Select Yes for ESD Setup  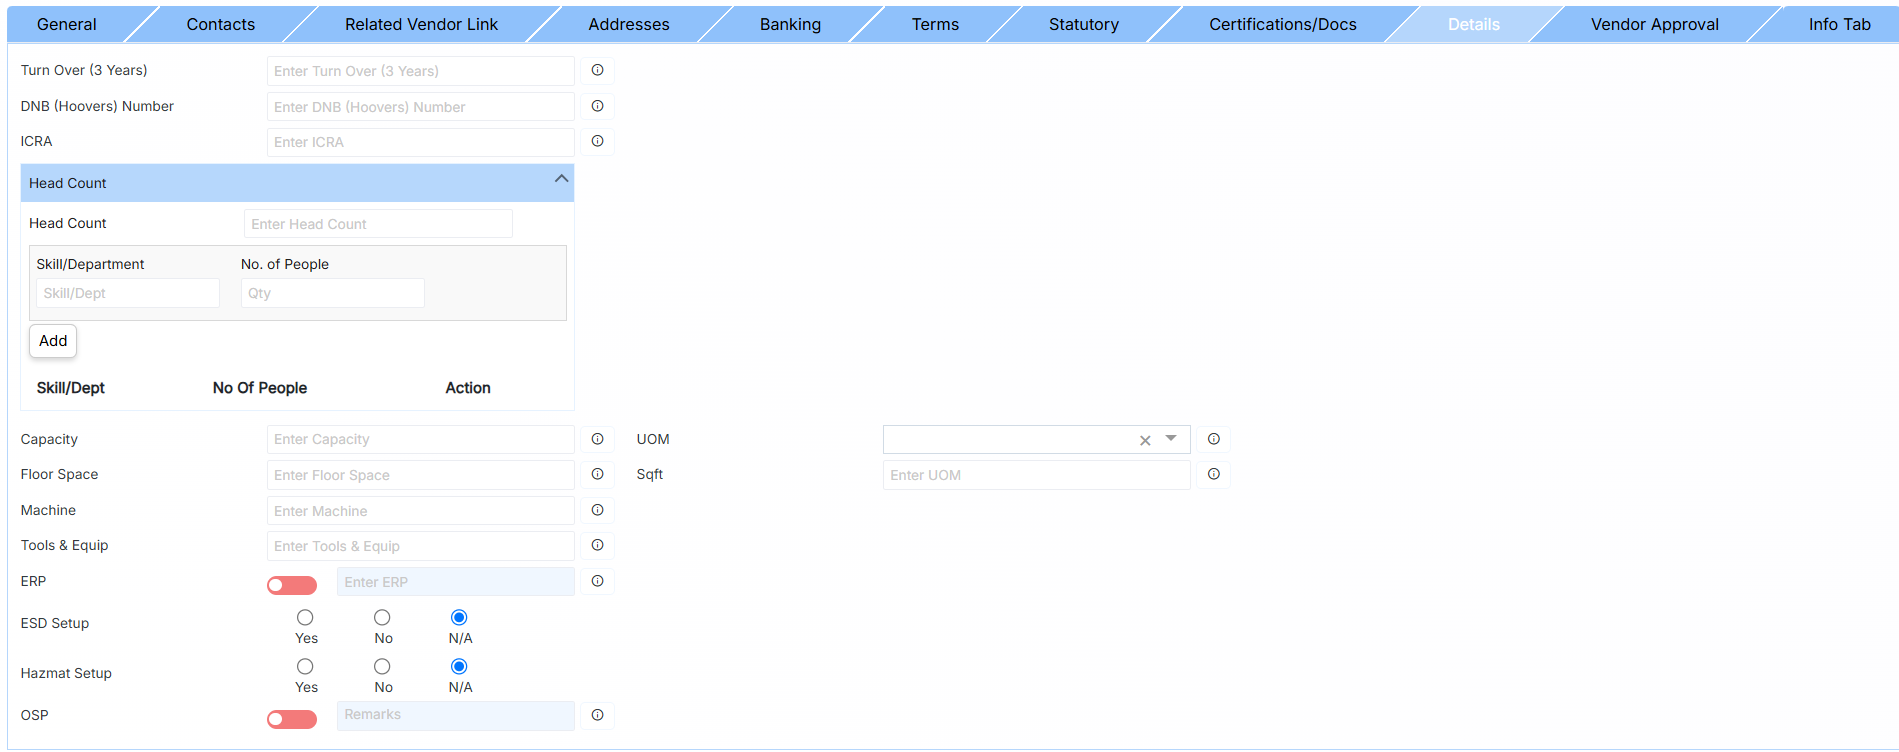(305, 618)
